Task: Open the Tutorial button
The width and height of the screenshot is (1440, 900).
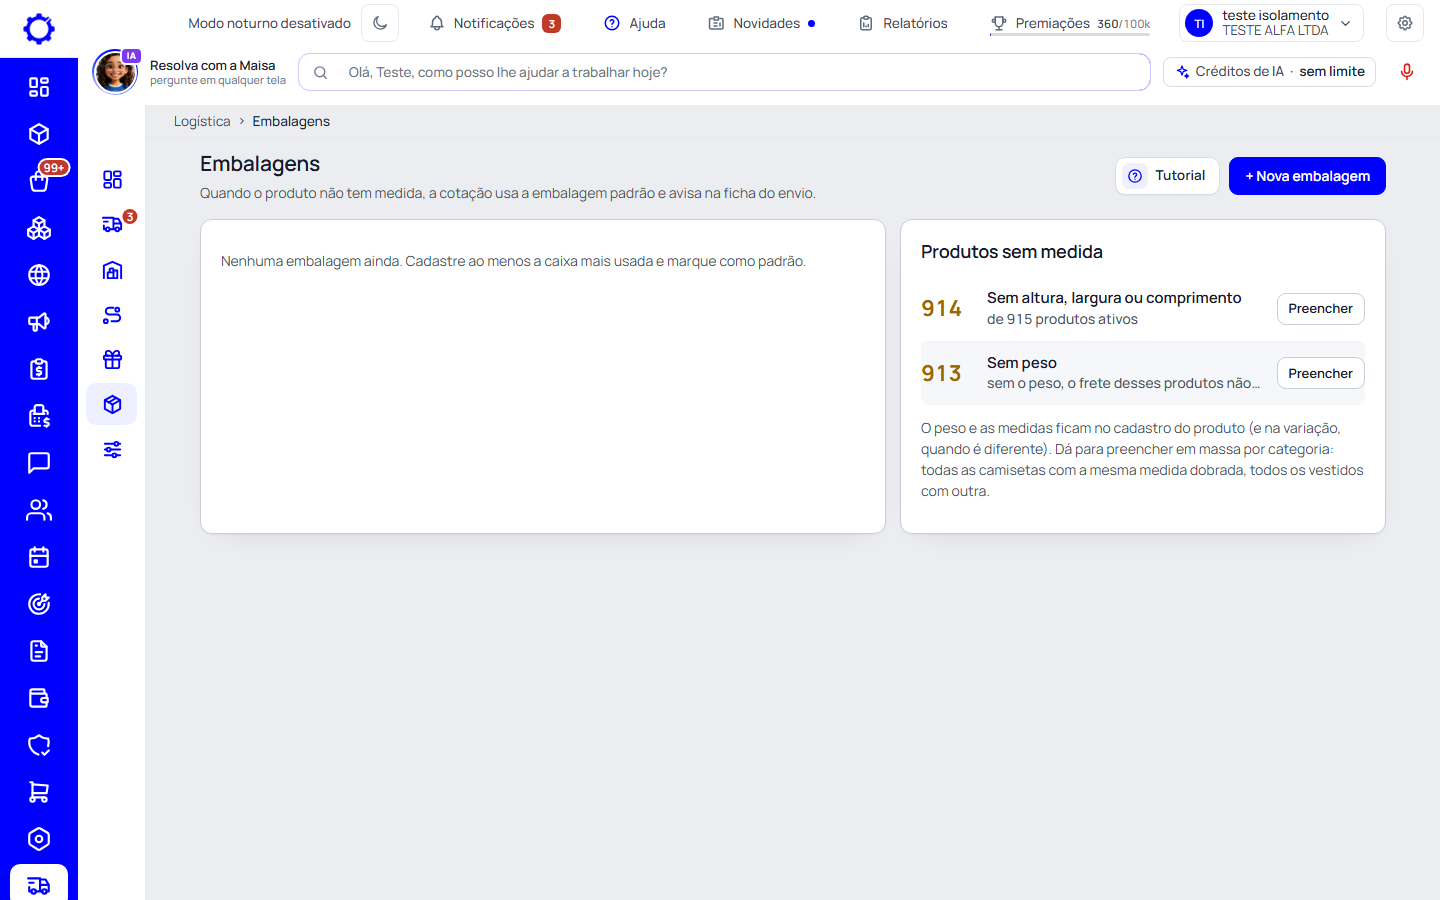Action: pos(1167,176)
